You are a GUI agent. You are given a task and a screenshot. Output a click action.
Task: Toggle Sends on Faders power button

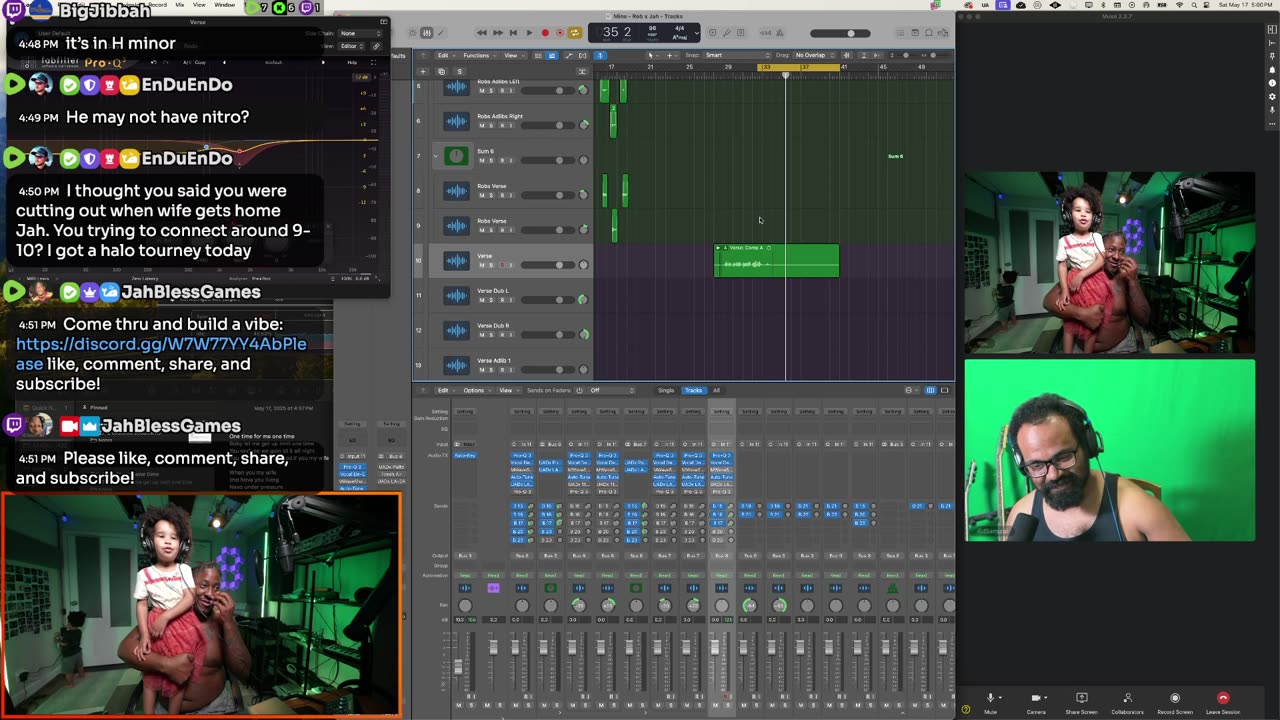pyautogui.click(x=579, y=390)
